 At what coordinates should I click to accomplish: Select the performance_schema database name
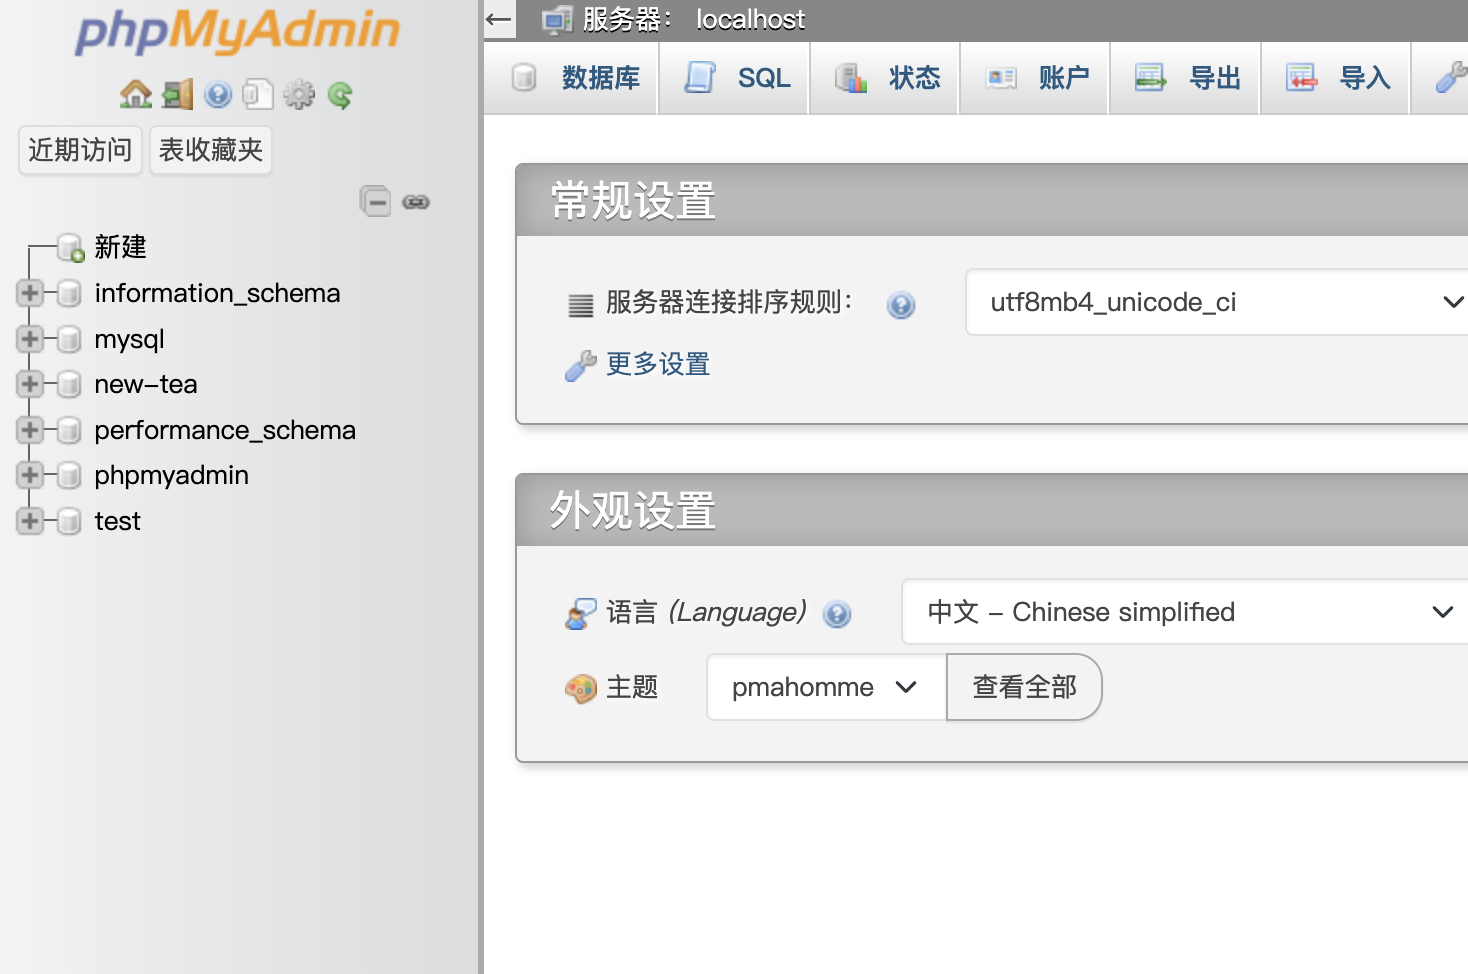225,430
